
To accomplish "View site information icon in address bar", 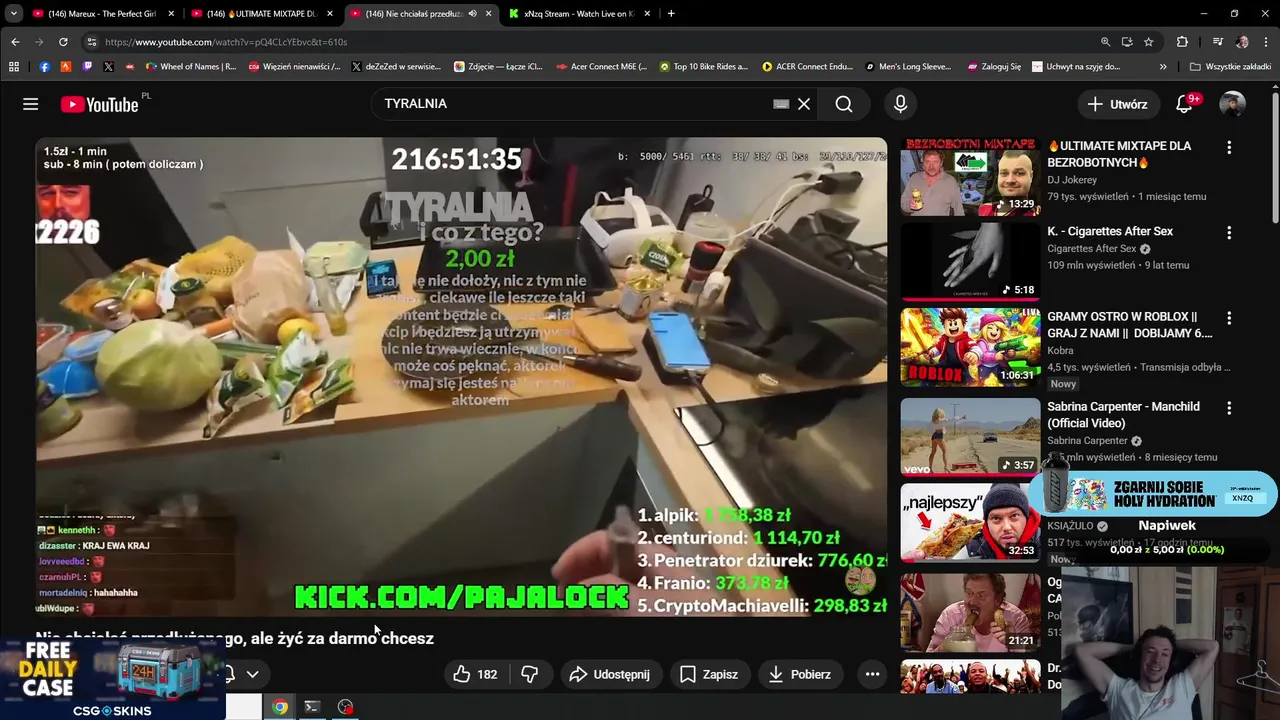I will (x=91, y=42).
